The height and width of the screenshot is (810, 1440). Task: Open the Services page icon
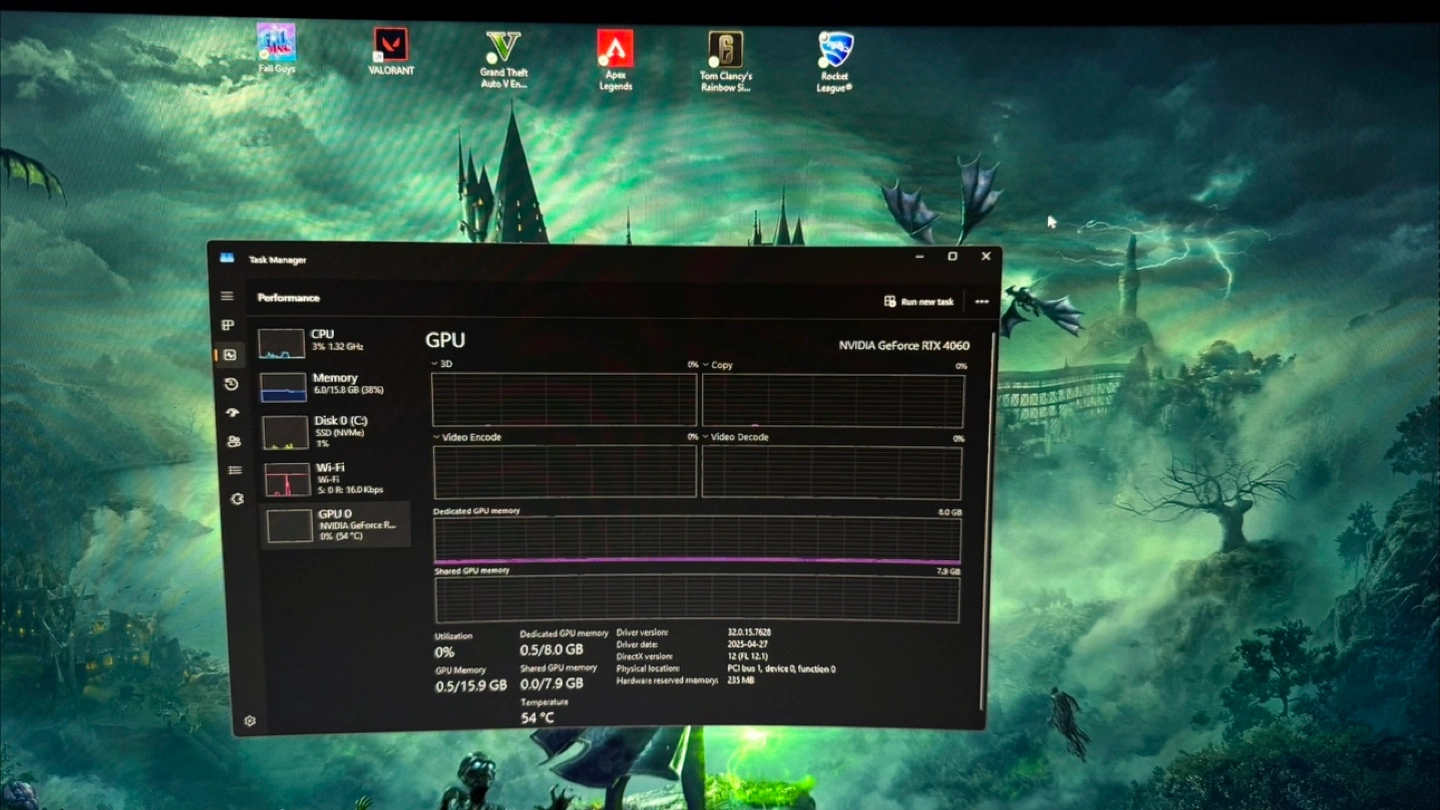click(237, 499)
